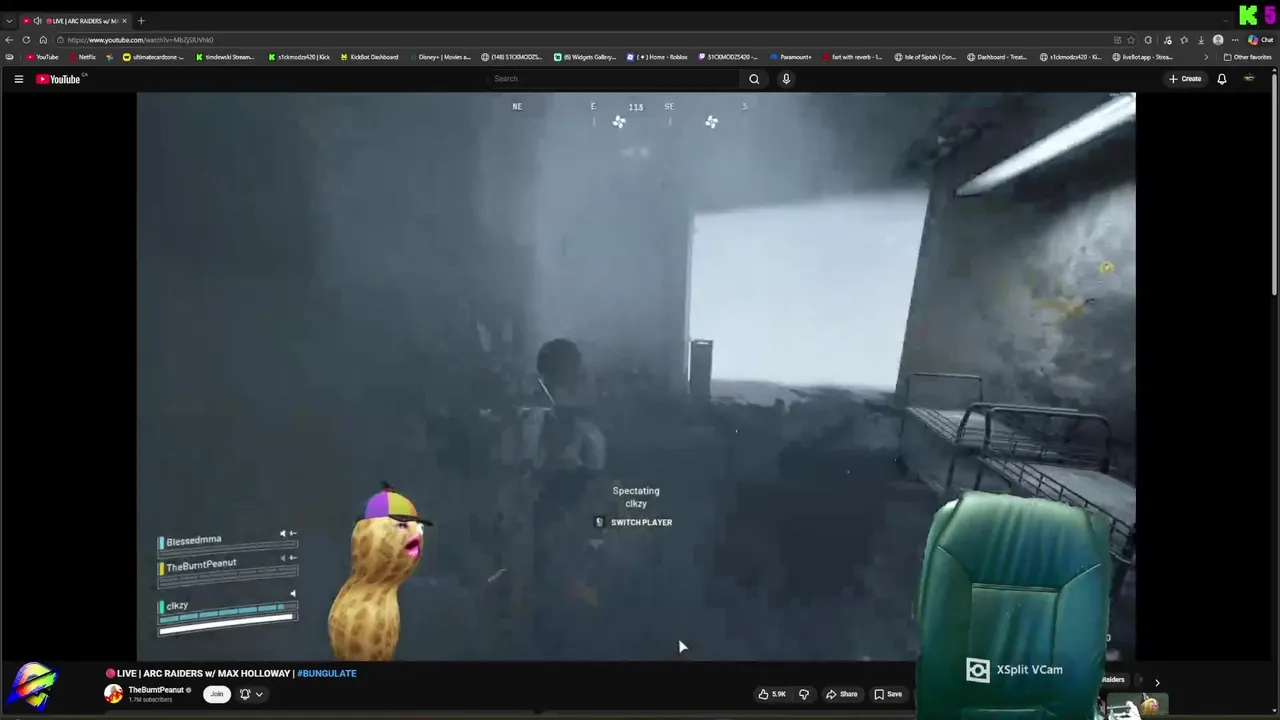Open the timdewski Stream bookmark
The height and width of the screenshot is (720, 1280).
(x=225, y=57)
